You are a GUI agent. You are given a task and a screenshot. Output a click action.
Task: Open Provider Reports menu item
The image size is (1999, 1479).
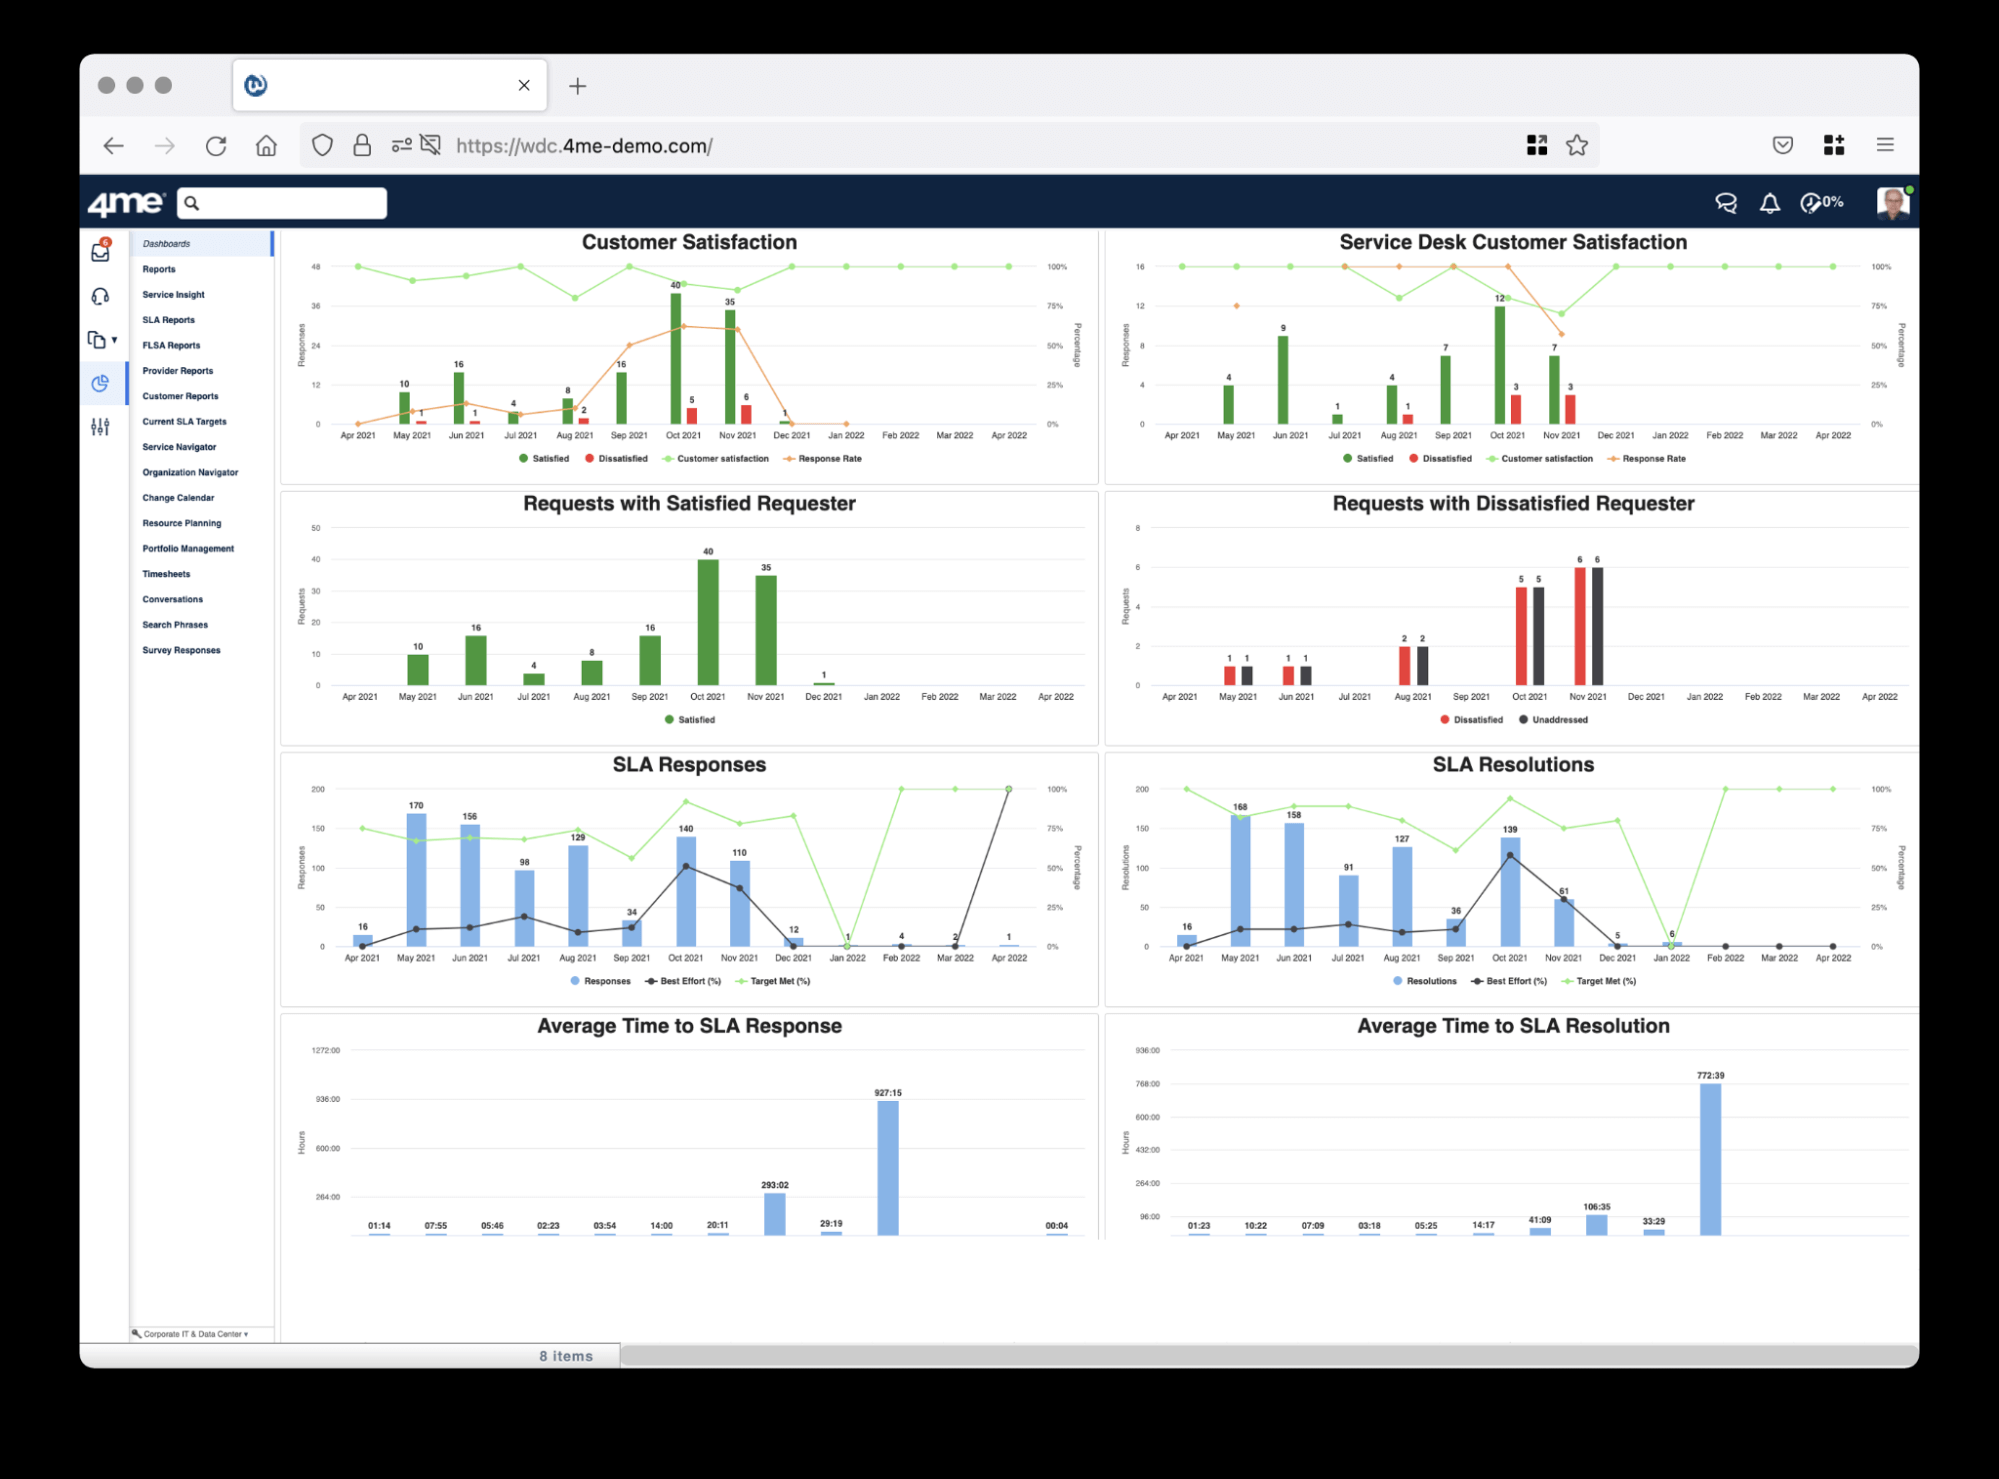(177, 371)
